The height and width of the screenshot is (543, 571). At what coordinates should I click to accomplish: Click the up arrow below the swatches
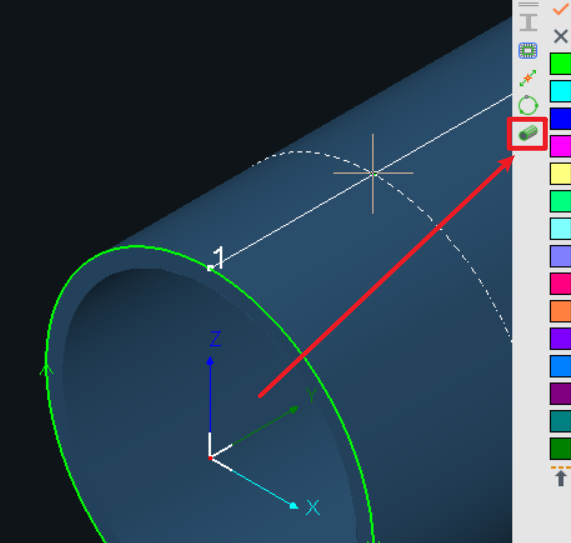pyautogui.click(x=561, y=478)
